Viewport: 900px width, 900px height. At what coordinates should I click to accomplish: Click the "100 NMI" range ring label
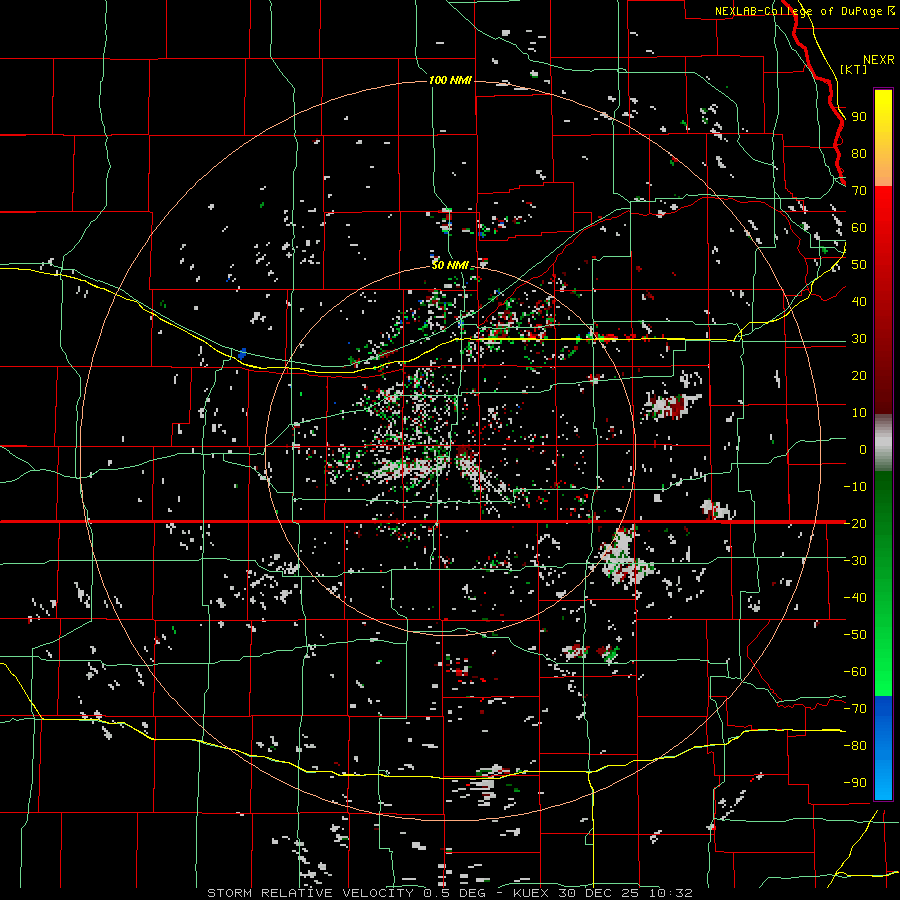pos(450,80)
